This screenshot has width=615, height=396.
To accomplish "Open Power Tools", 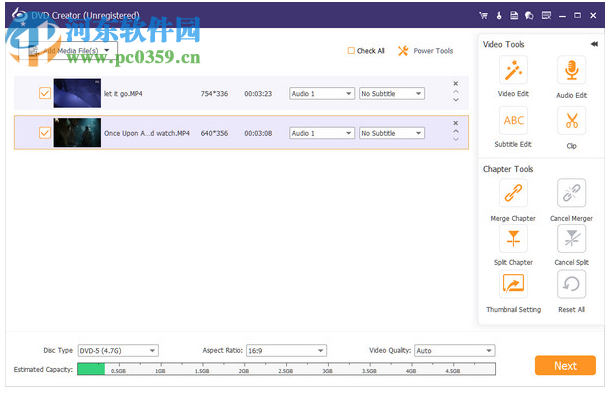I will [x=426, y=51].
